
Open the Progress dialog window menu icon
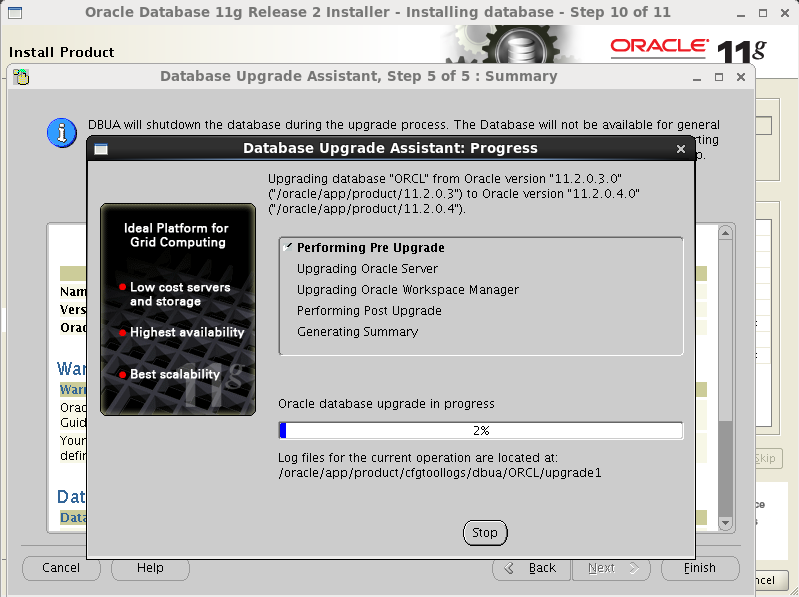pos(101,149)
